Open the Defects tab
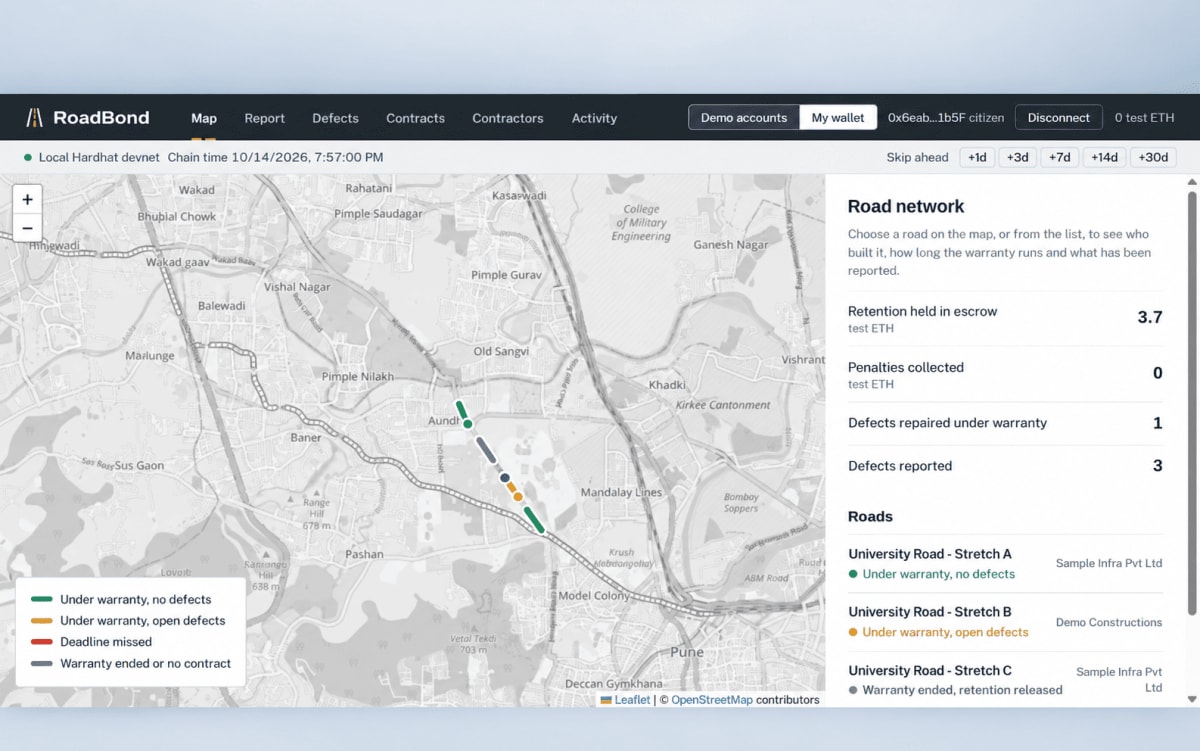This screenshot has height=751, width=1200. click(335, 118)
